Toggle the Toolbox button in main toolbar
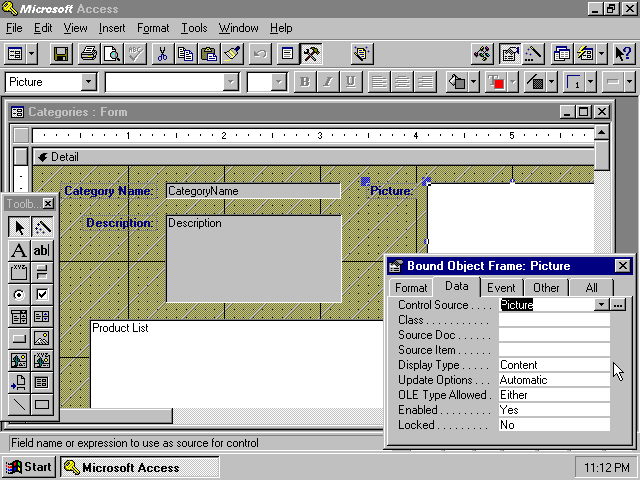The width and height of the screenshot is (640, 480). (311, 54)
